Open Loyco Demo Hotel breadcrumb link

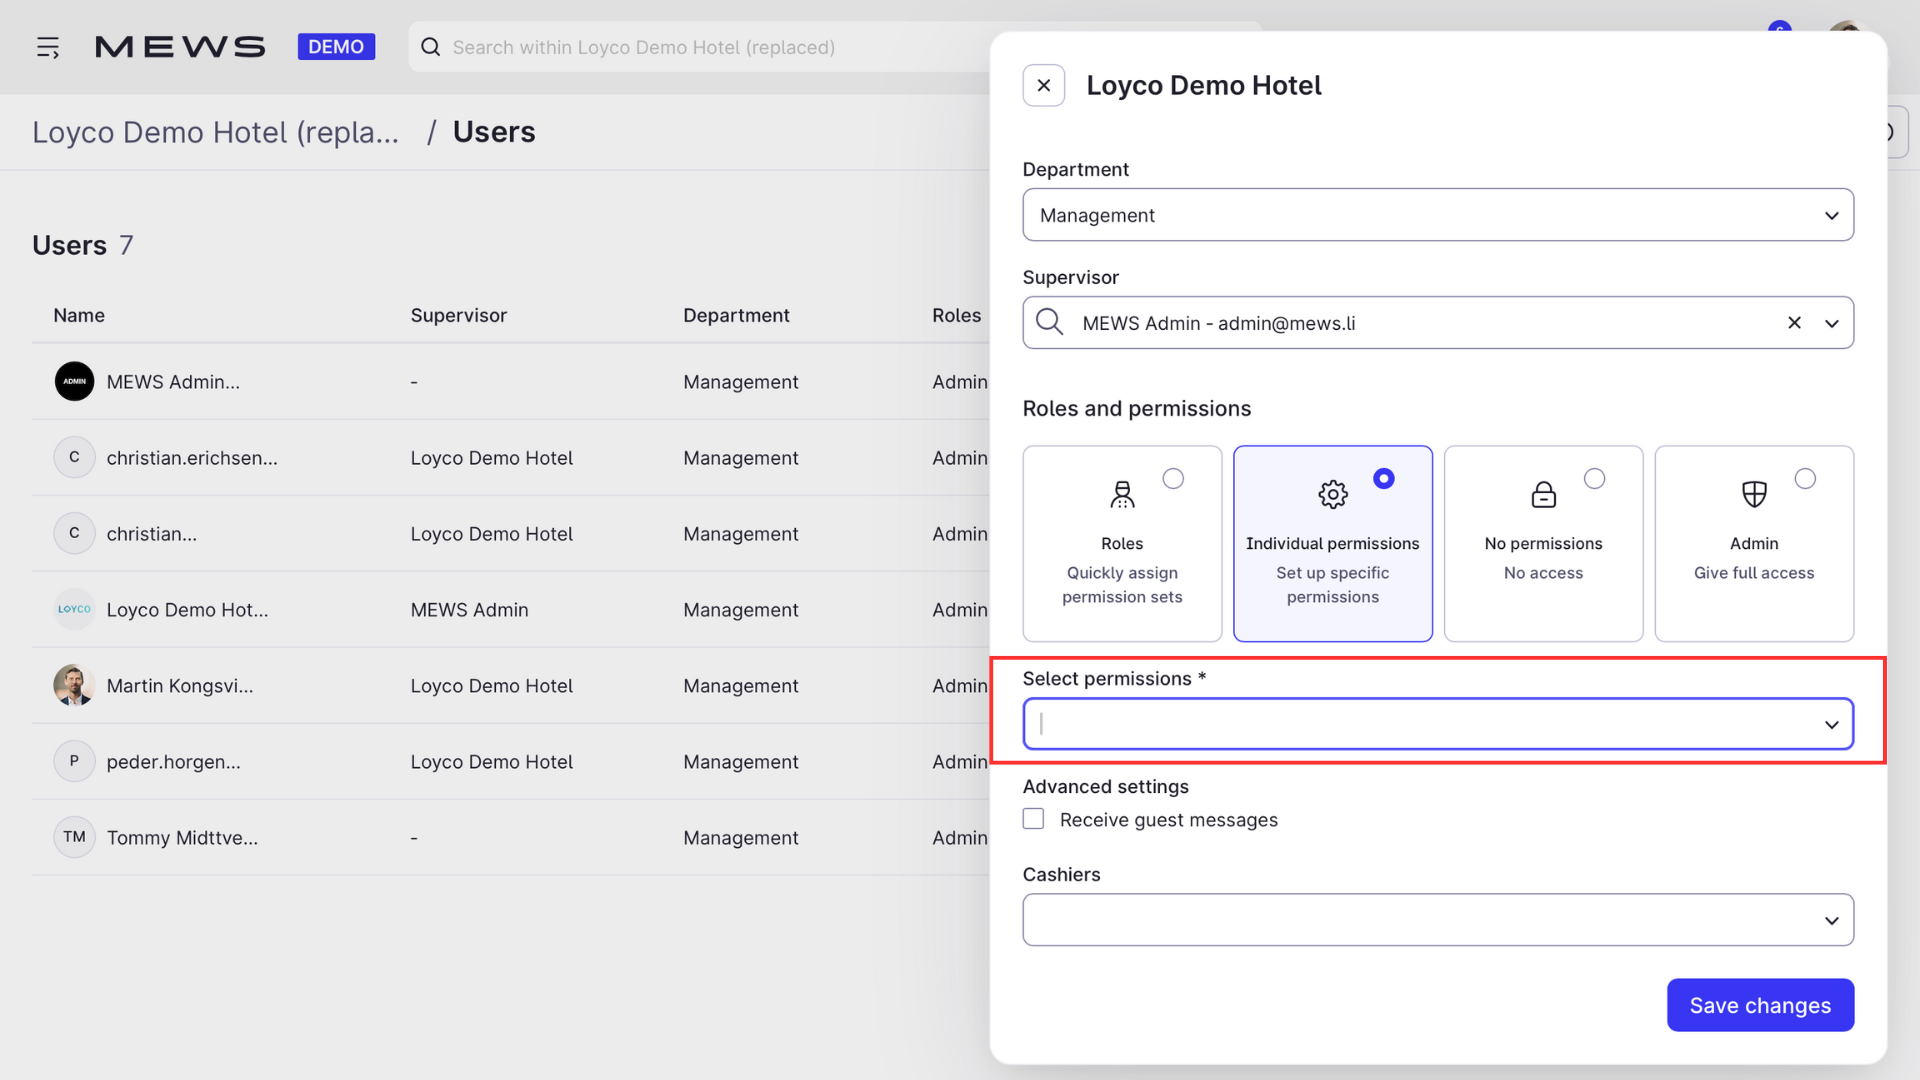point(215,132)
